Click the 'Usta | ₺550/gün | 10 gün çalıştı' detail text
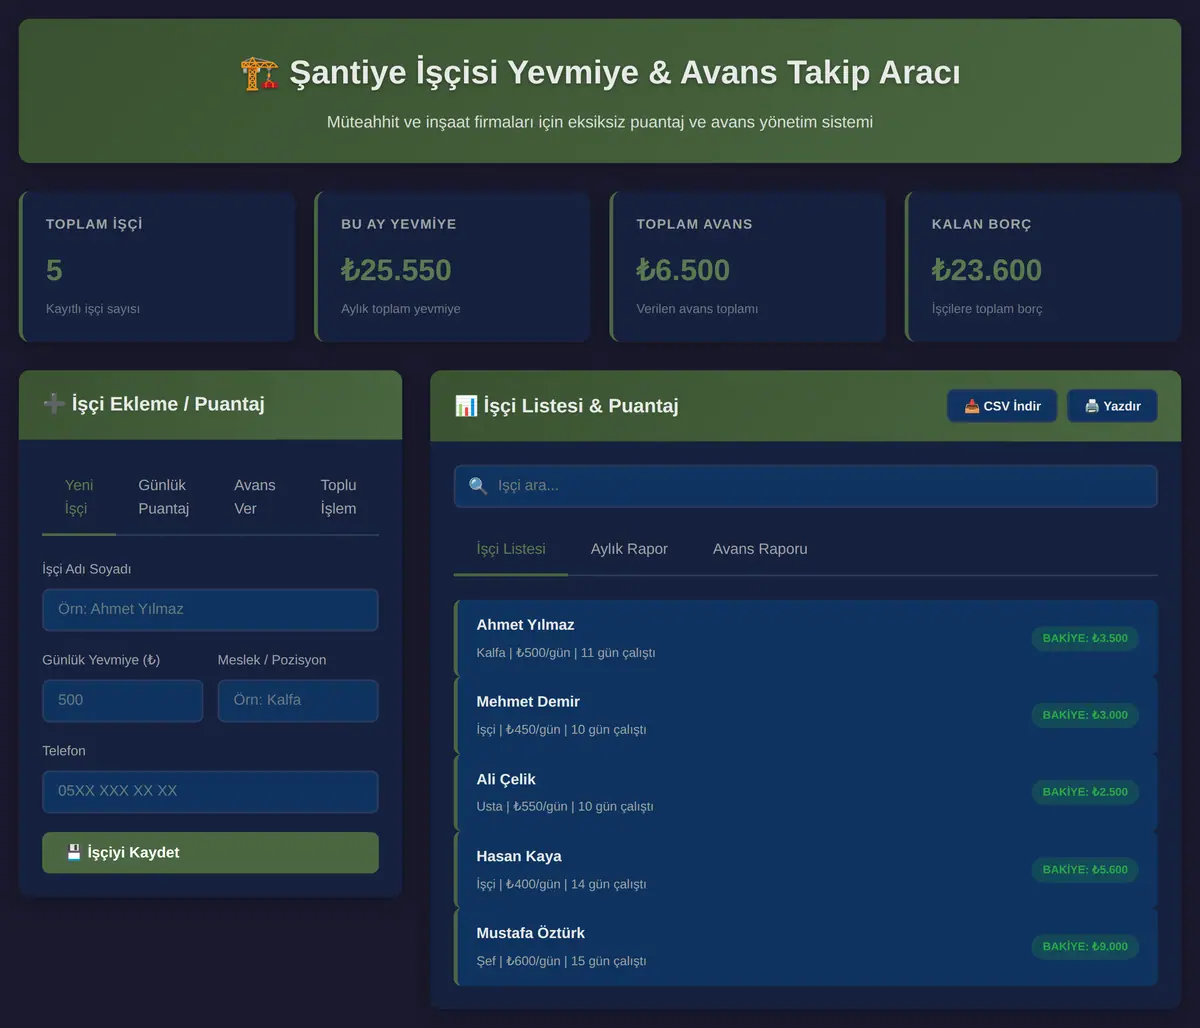 click(x=565, y=807)
